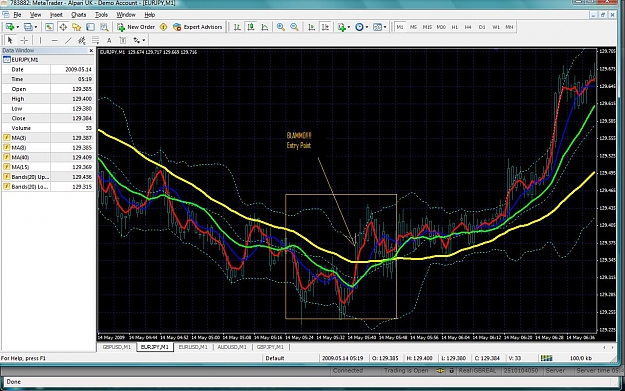Click the chart tabs scroll-right arrow
The width and height of the screenshot is (625, 391).
[612, 348]
